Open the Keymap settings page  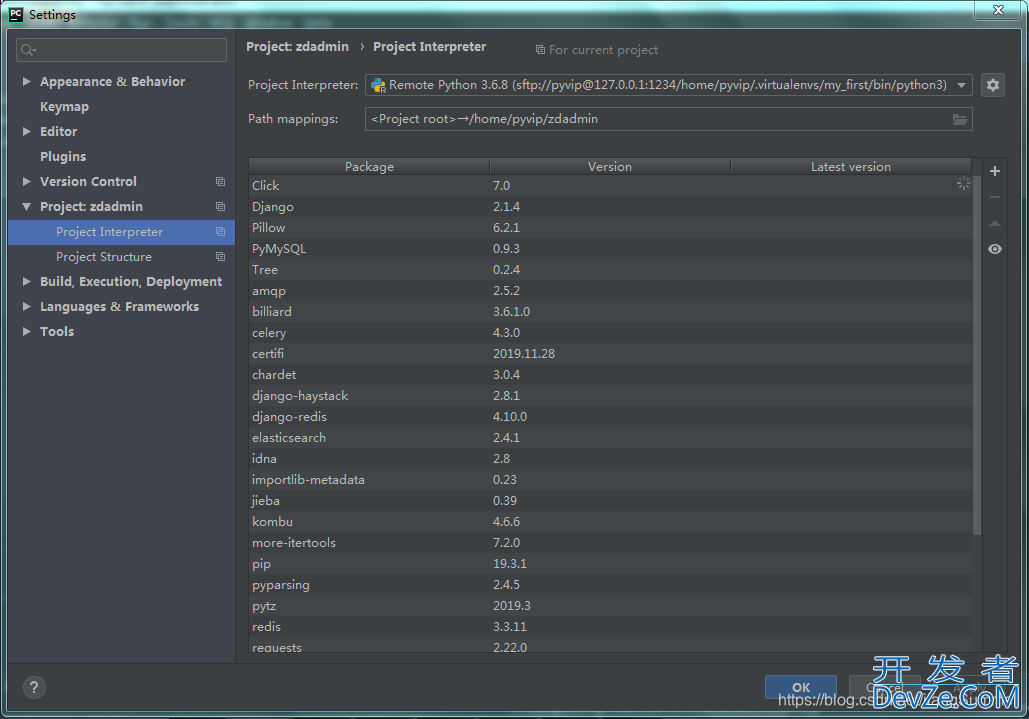pyautogui.click(x=64, y=106)
